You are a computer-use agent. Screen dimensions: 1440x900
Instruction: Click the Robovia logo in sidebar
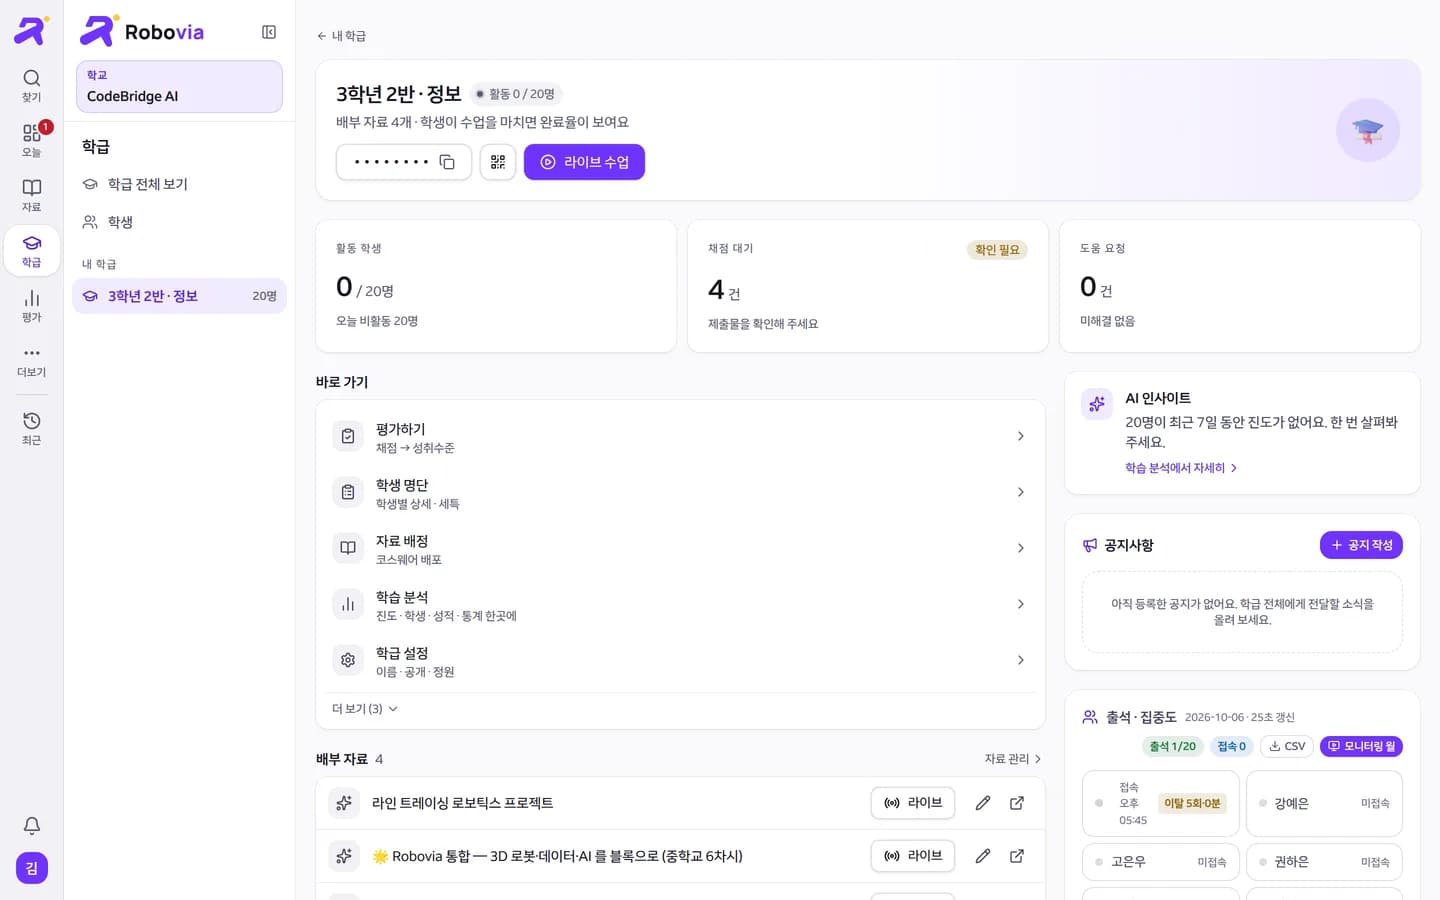point(142,32)
